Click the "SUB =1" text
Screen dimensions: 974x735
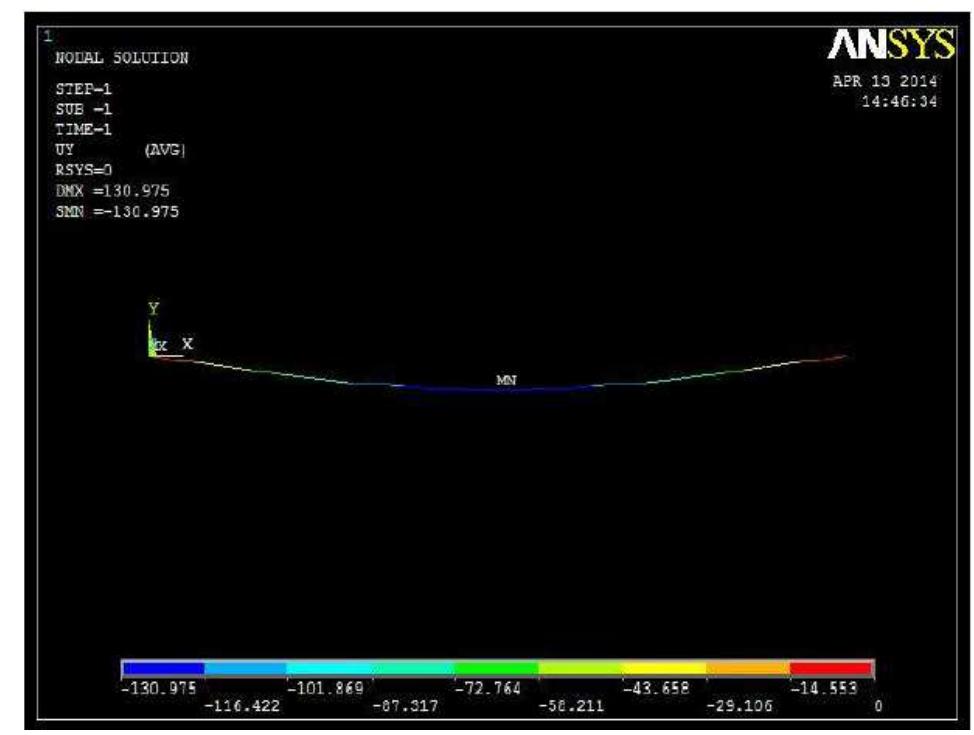pos(83,109)
